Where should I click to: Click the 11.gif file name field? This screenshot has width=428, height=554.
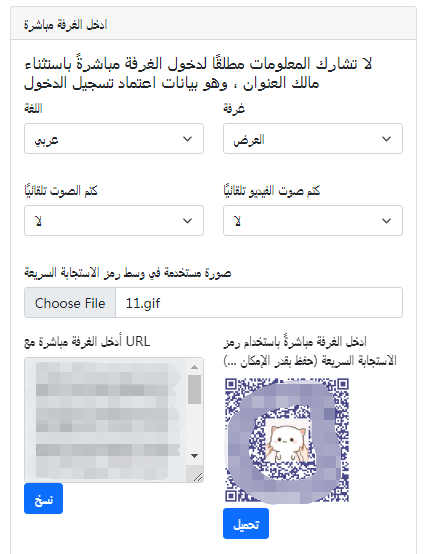259,303
